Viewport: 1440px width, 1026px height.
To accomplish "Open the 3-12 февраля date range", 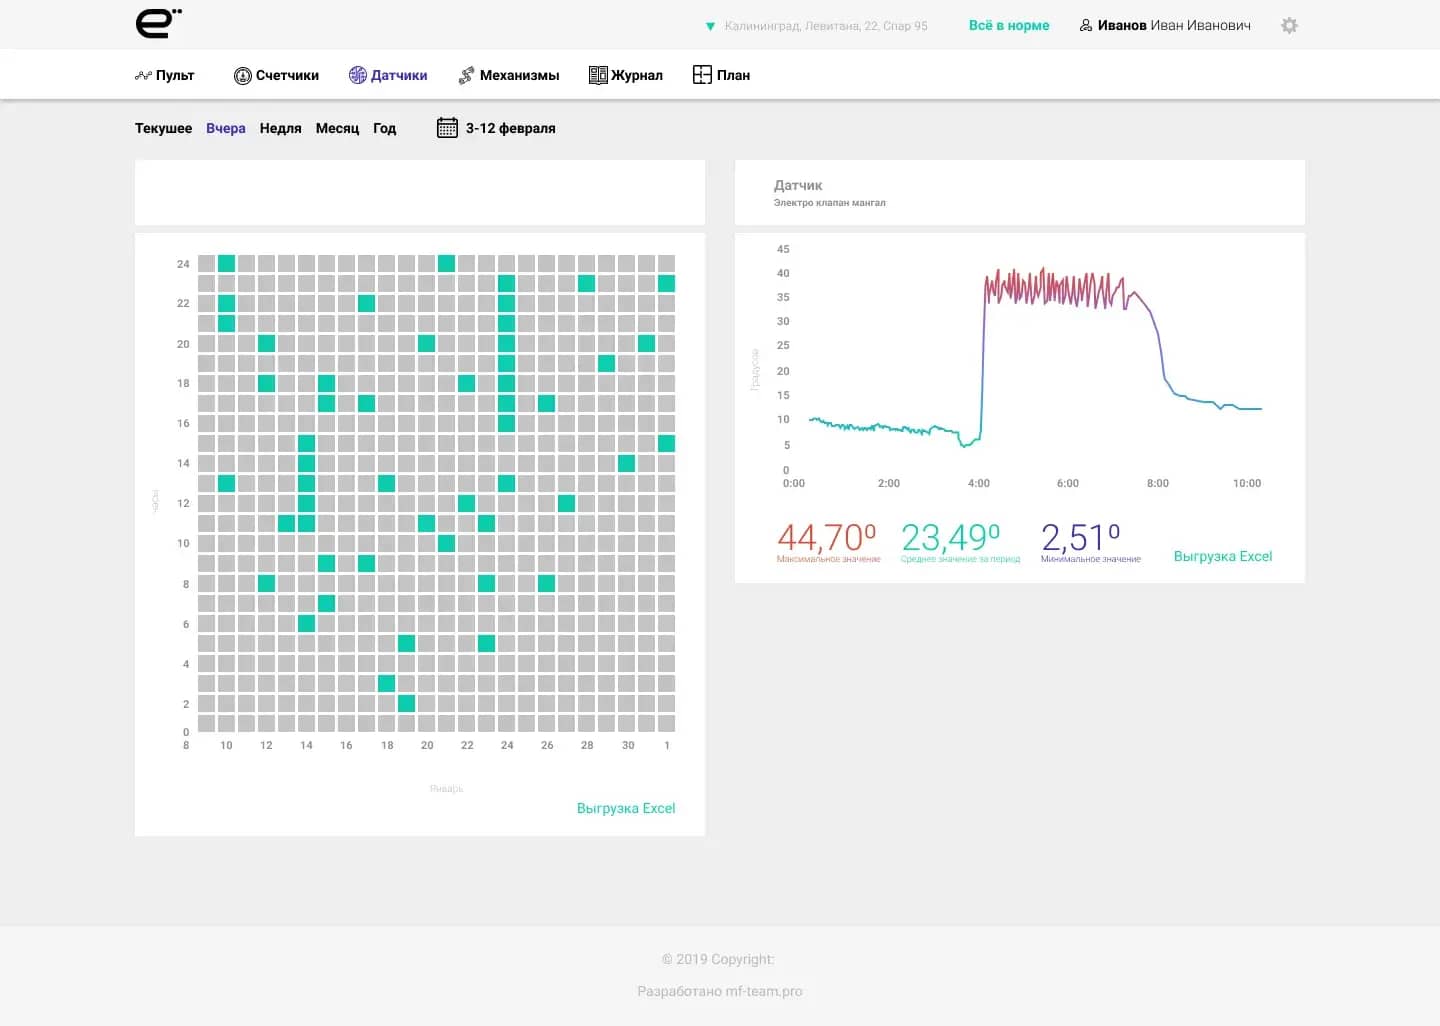I will pyautogui.click(x=510, y=128).
